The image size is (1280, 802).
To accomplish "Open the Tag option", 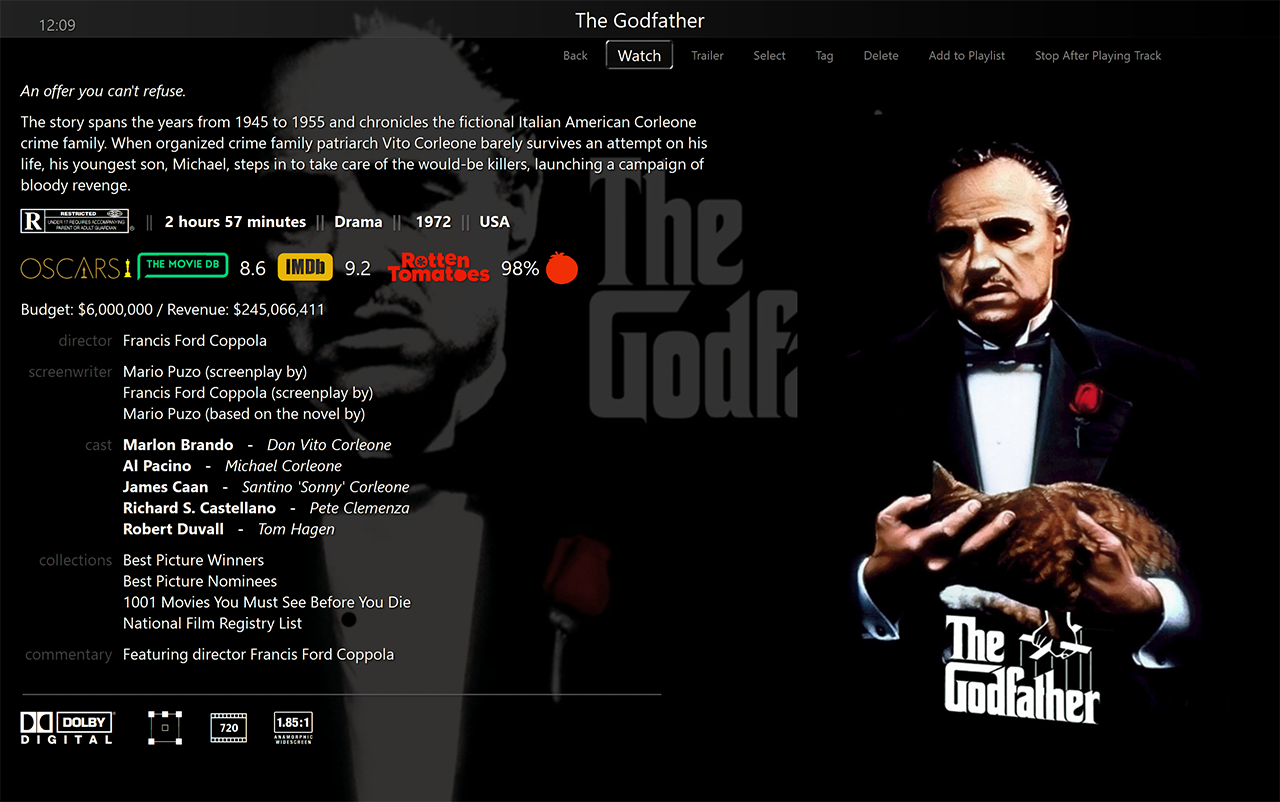I will coord(824,56).
